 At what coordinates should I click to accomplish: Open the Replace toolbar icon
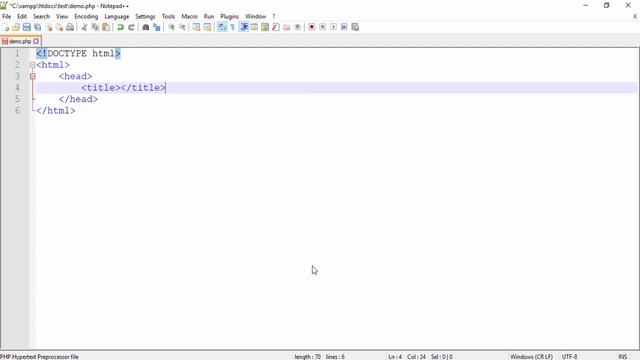click(157, 27)
